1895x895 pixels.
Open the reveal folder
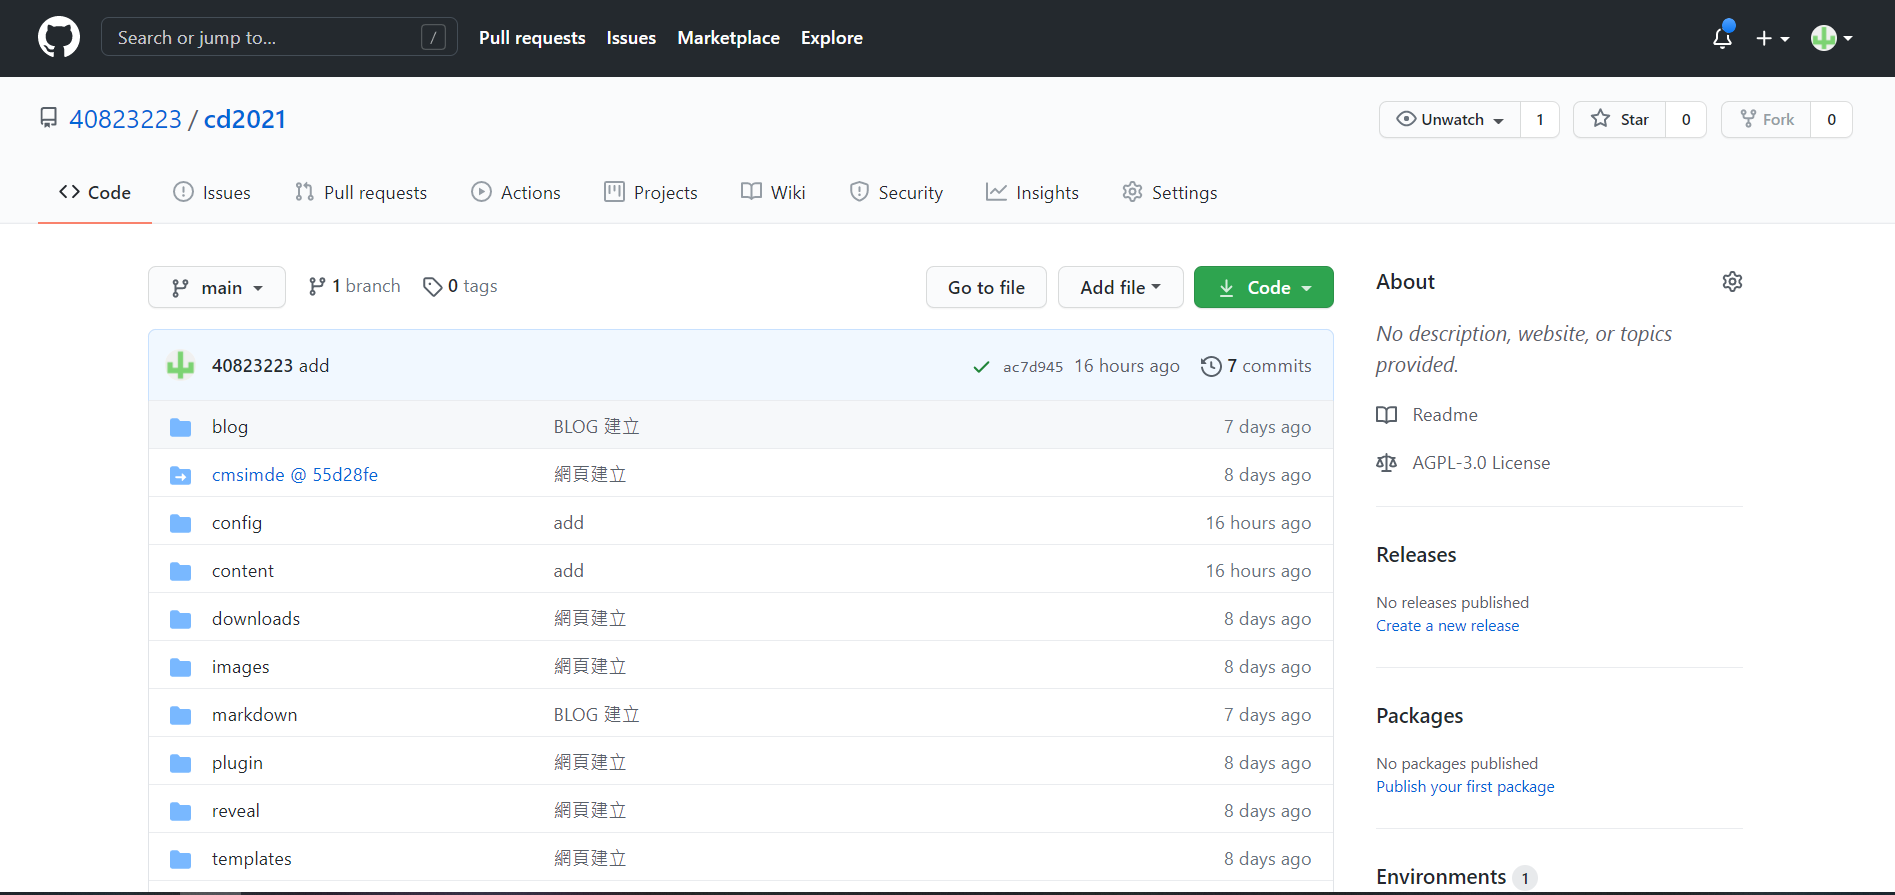coord(236,811)
